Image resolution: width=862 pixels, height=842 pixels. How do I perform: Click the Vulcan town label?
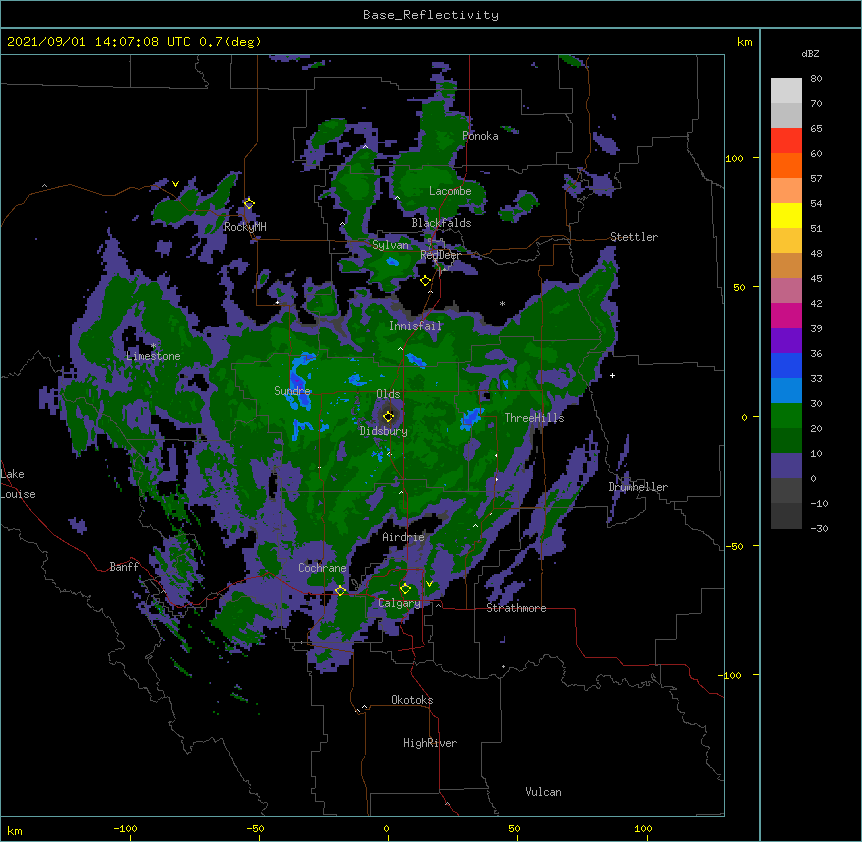click(543, 792)
